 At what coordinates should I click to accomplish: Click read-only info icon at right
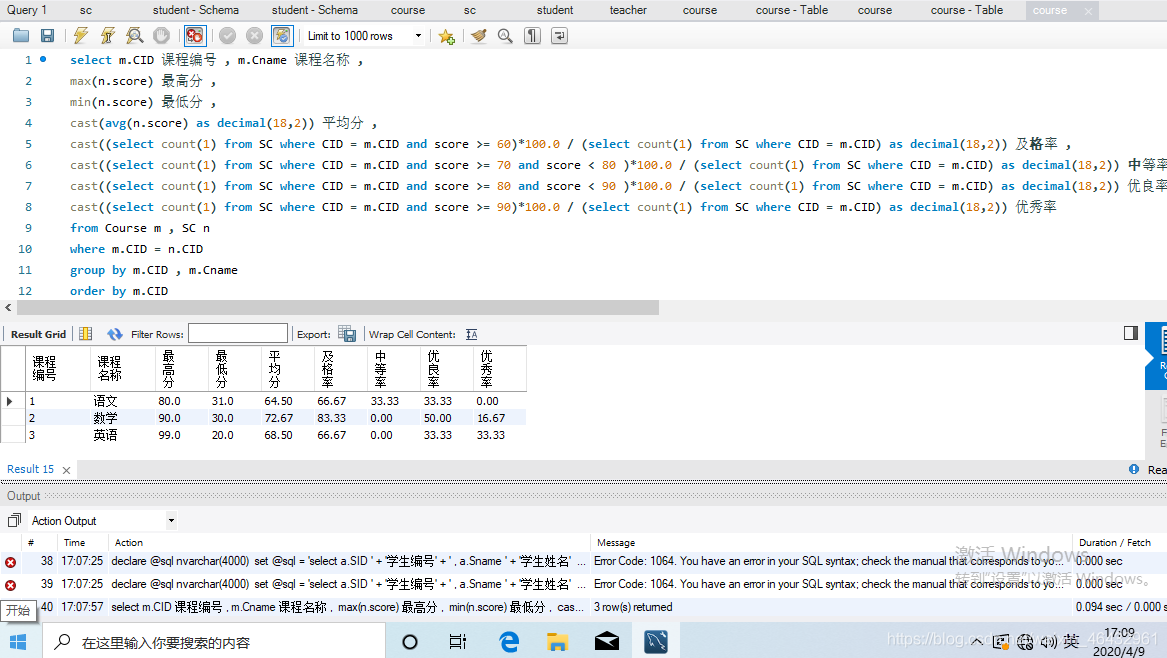(1134, 470)
